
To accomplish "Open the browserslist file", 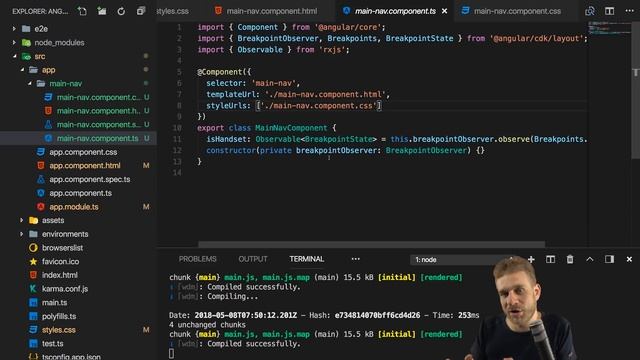I will tap(62, 248).
